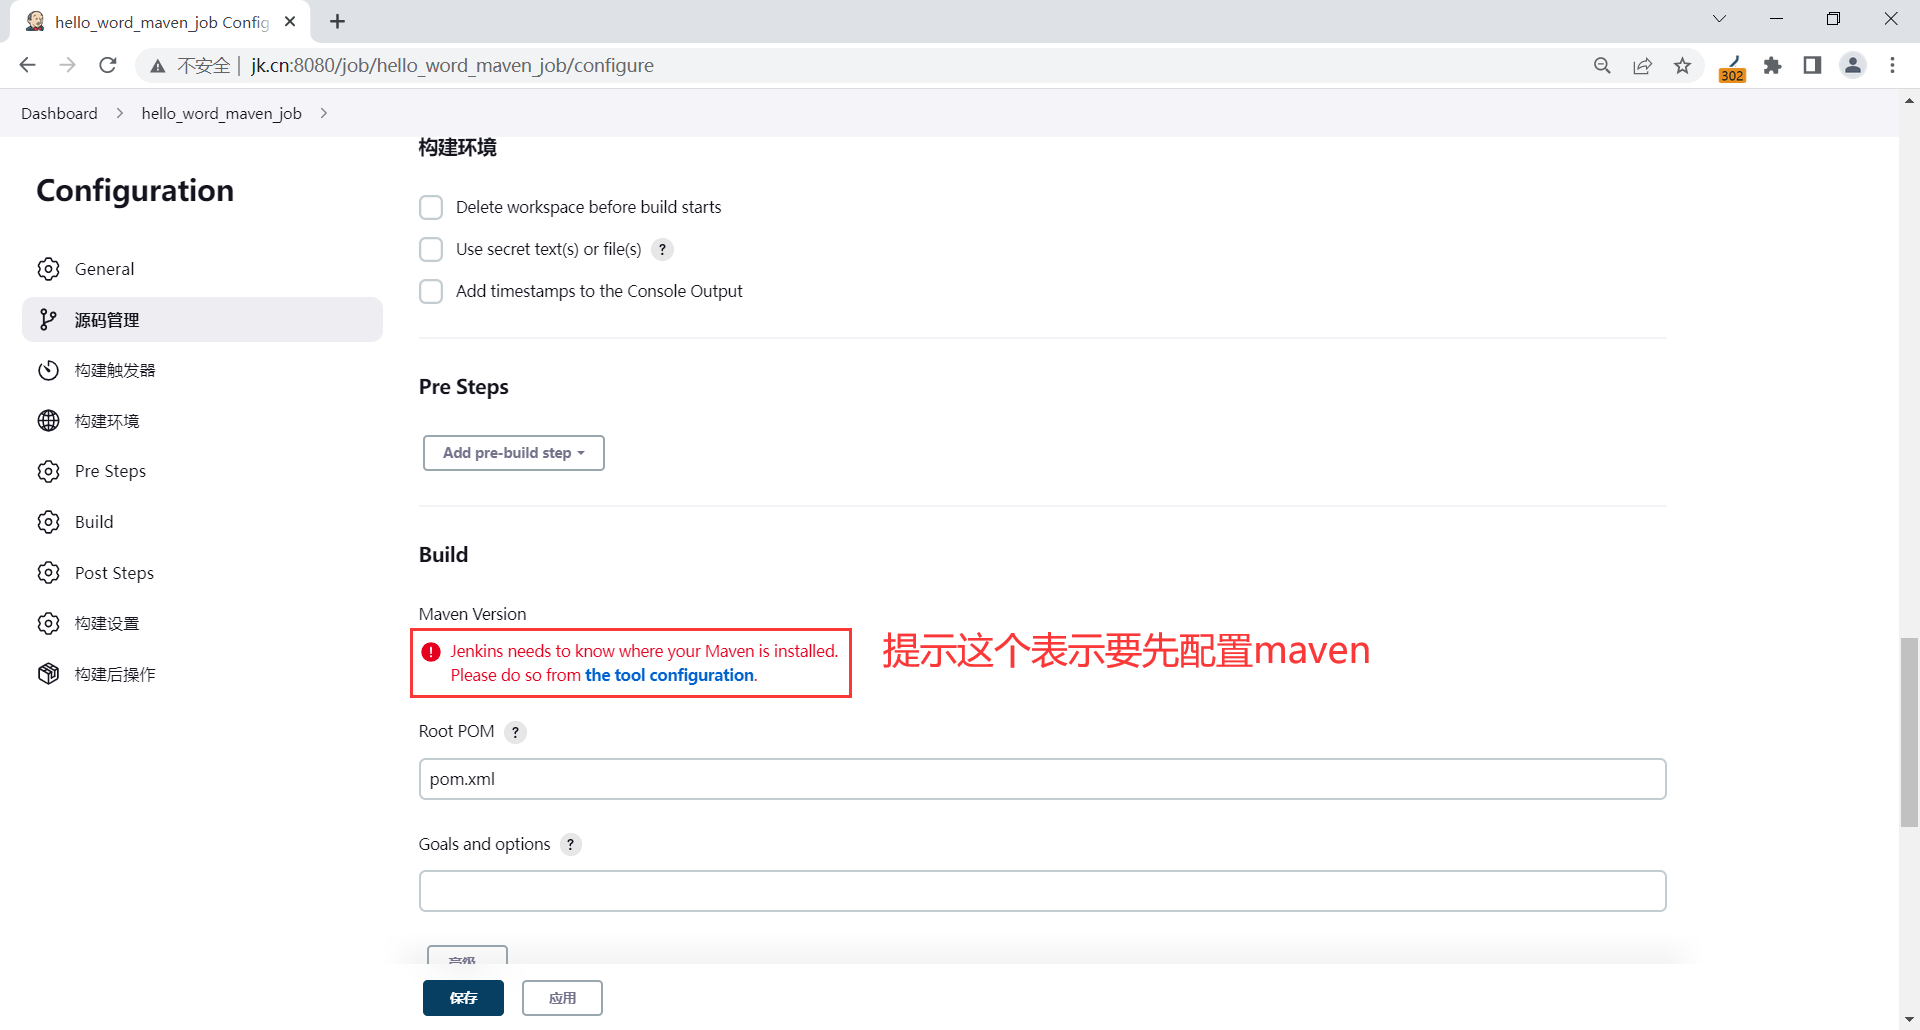Click the share page icon
Viewport: 1920px width, 1030px height.
tap(1642, 65)
